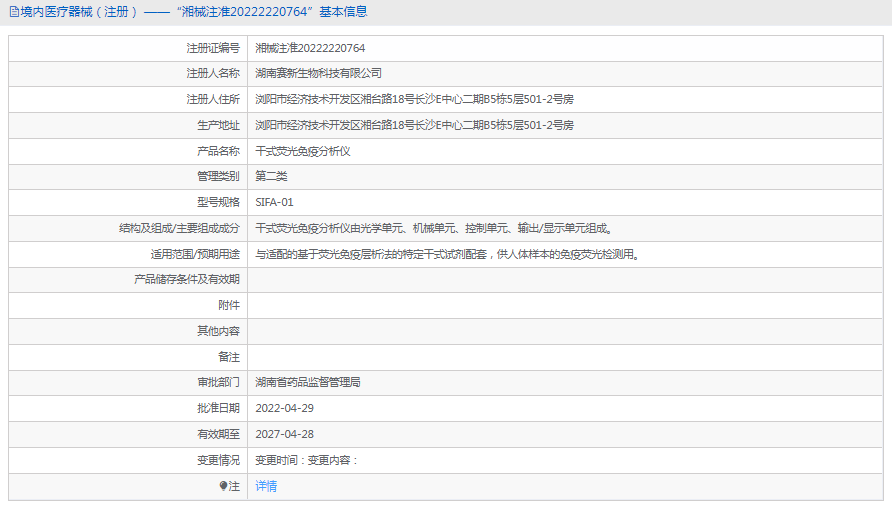Click approval department 湖南省药品监督管理局
The image size is (892, 506).
coord(308,382)
